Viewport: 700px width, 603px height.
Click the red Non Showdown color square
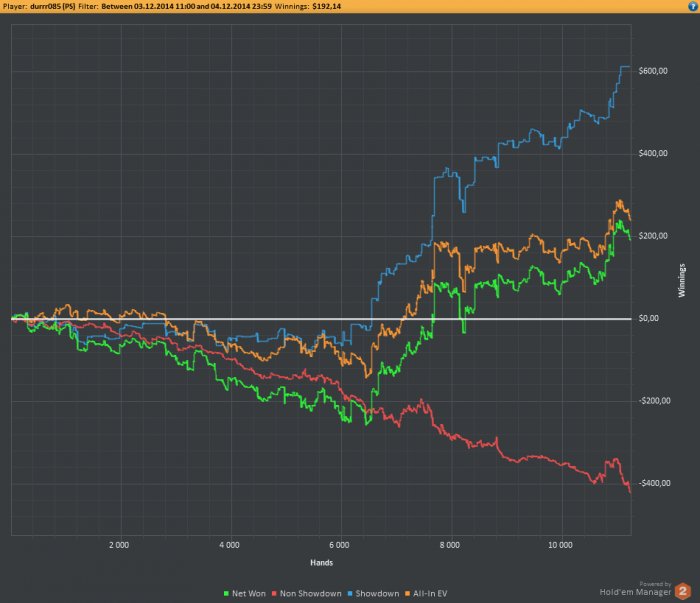coord(274,594)
